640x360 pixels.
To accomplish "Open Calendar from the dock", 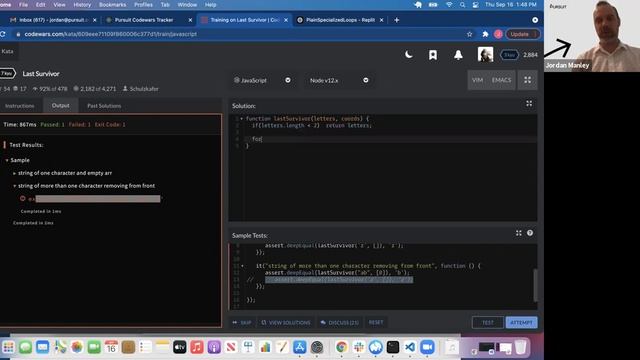I will coord(111,347).
